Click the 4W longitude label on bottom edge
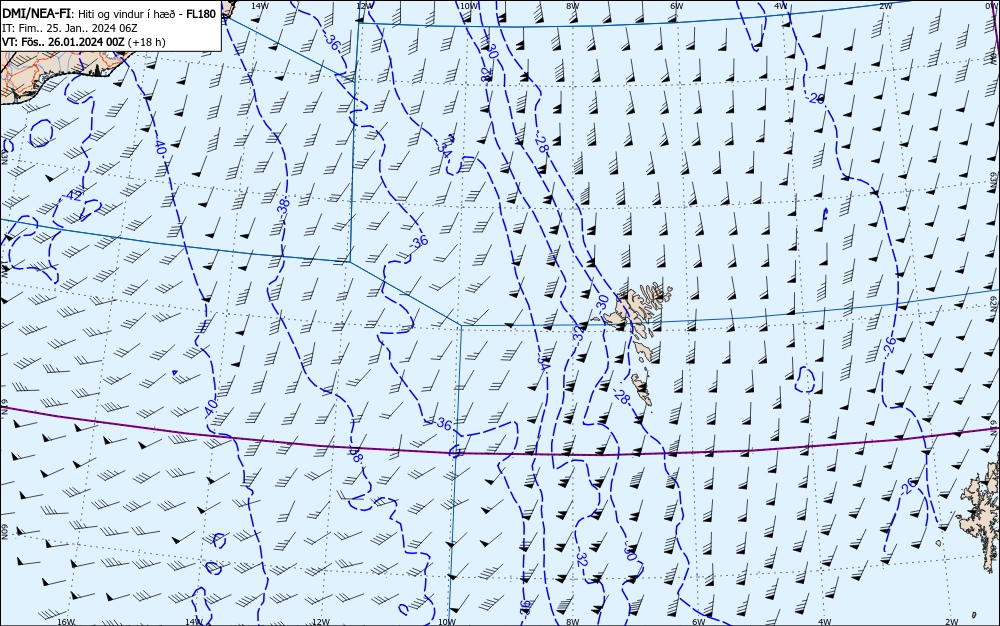 click(x=824, y=622)
